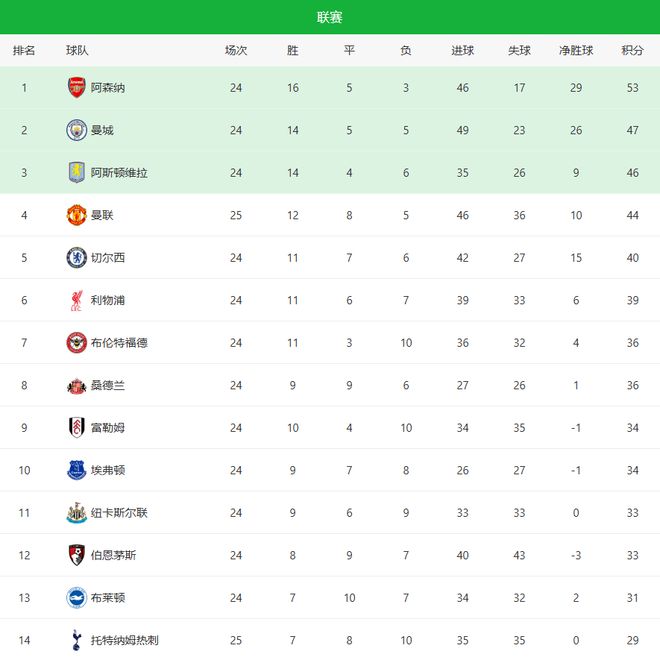Click the Sunderland club crest icon

tap(77, 385)
